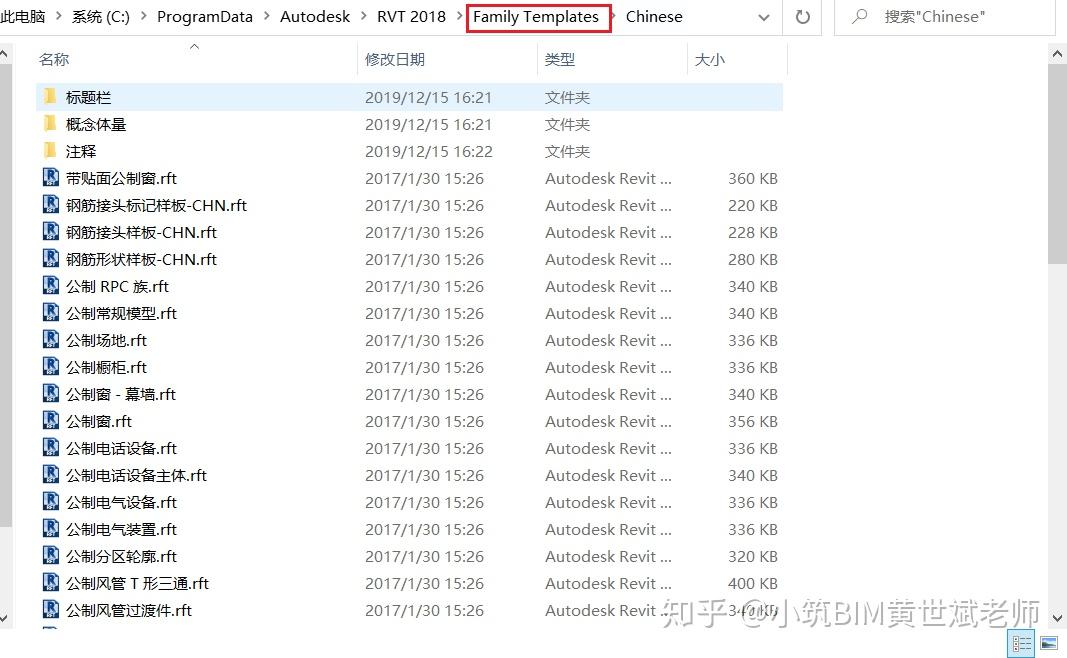Expand the chevron after 此电脑 in path
Viewport: 1067px width, 658px height.
tap(59, 16)
